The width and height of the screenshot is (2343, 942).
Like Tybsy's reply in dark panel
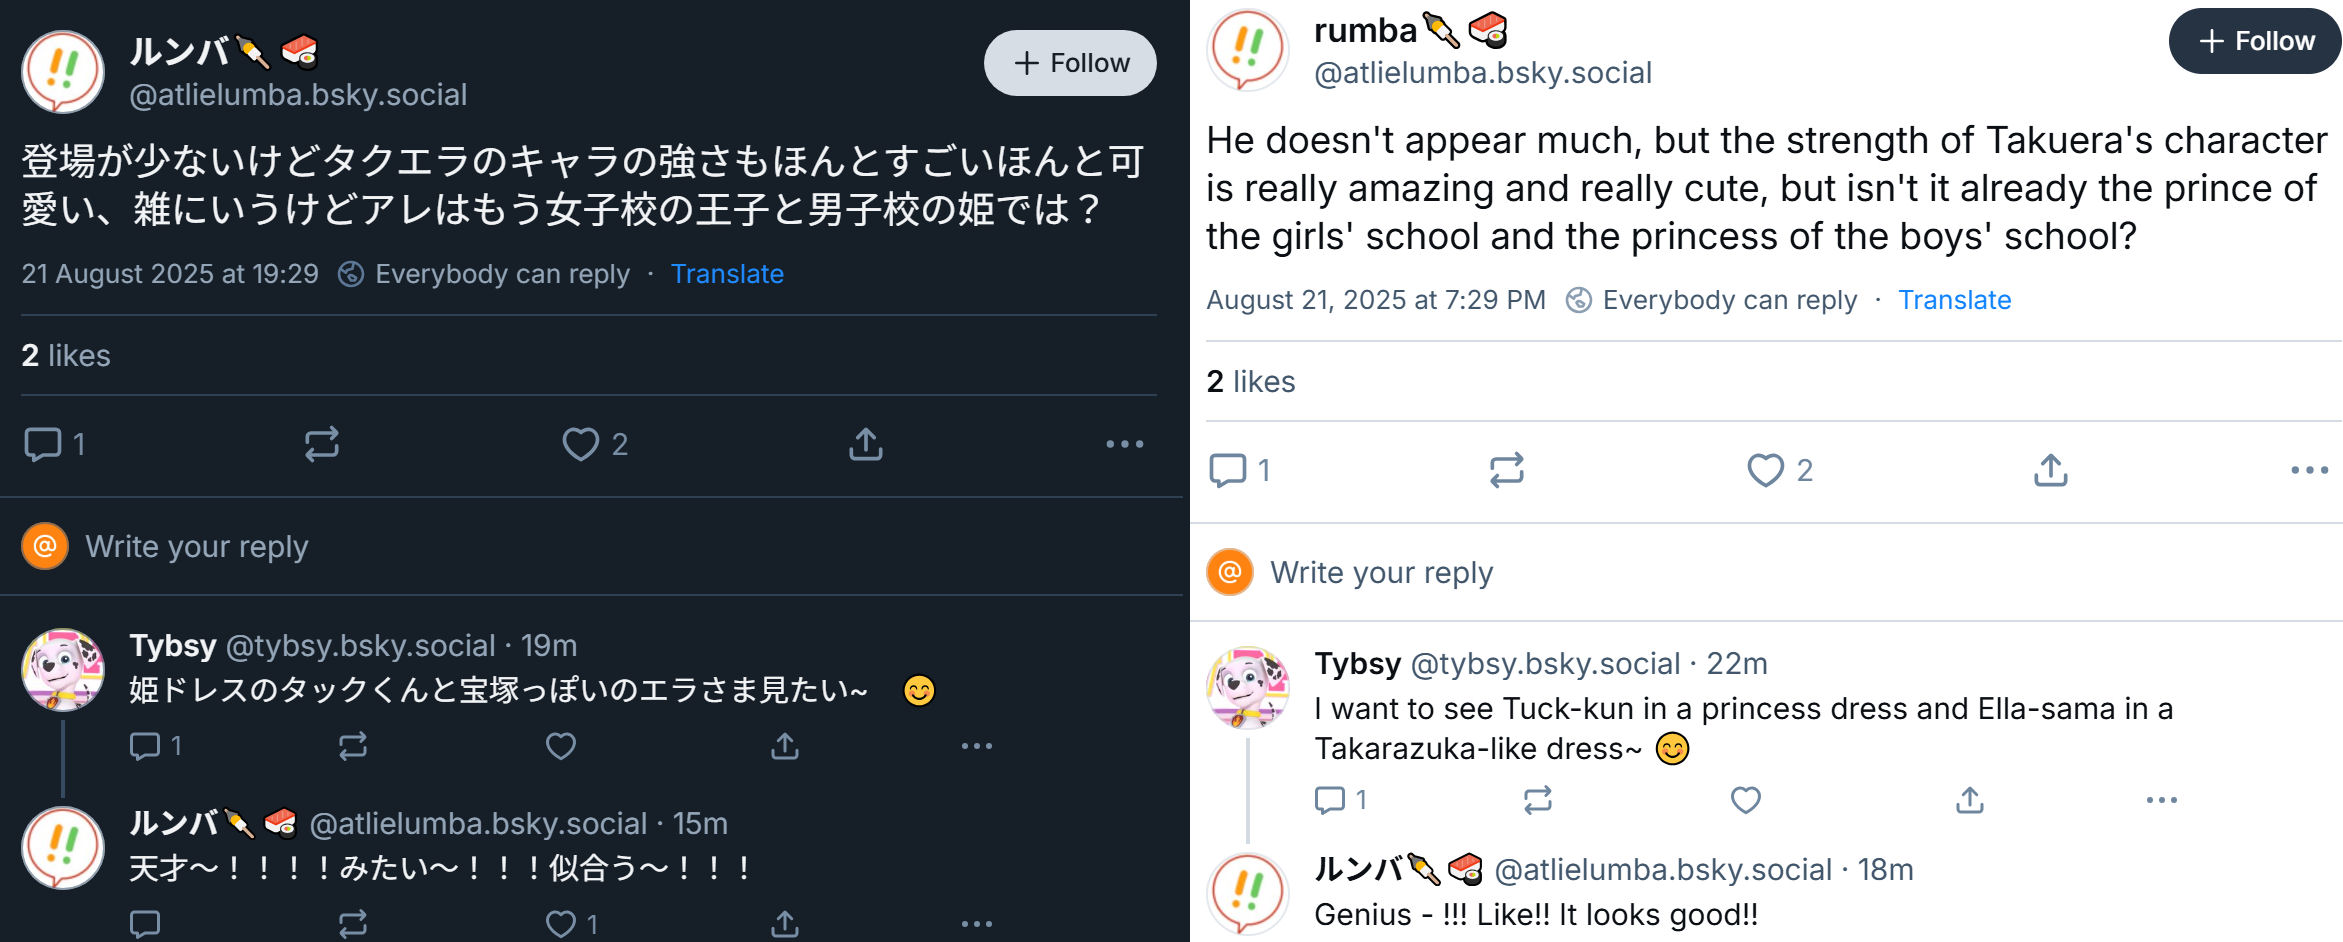[561, 746]
